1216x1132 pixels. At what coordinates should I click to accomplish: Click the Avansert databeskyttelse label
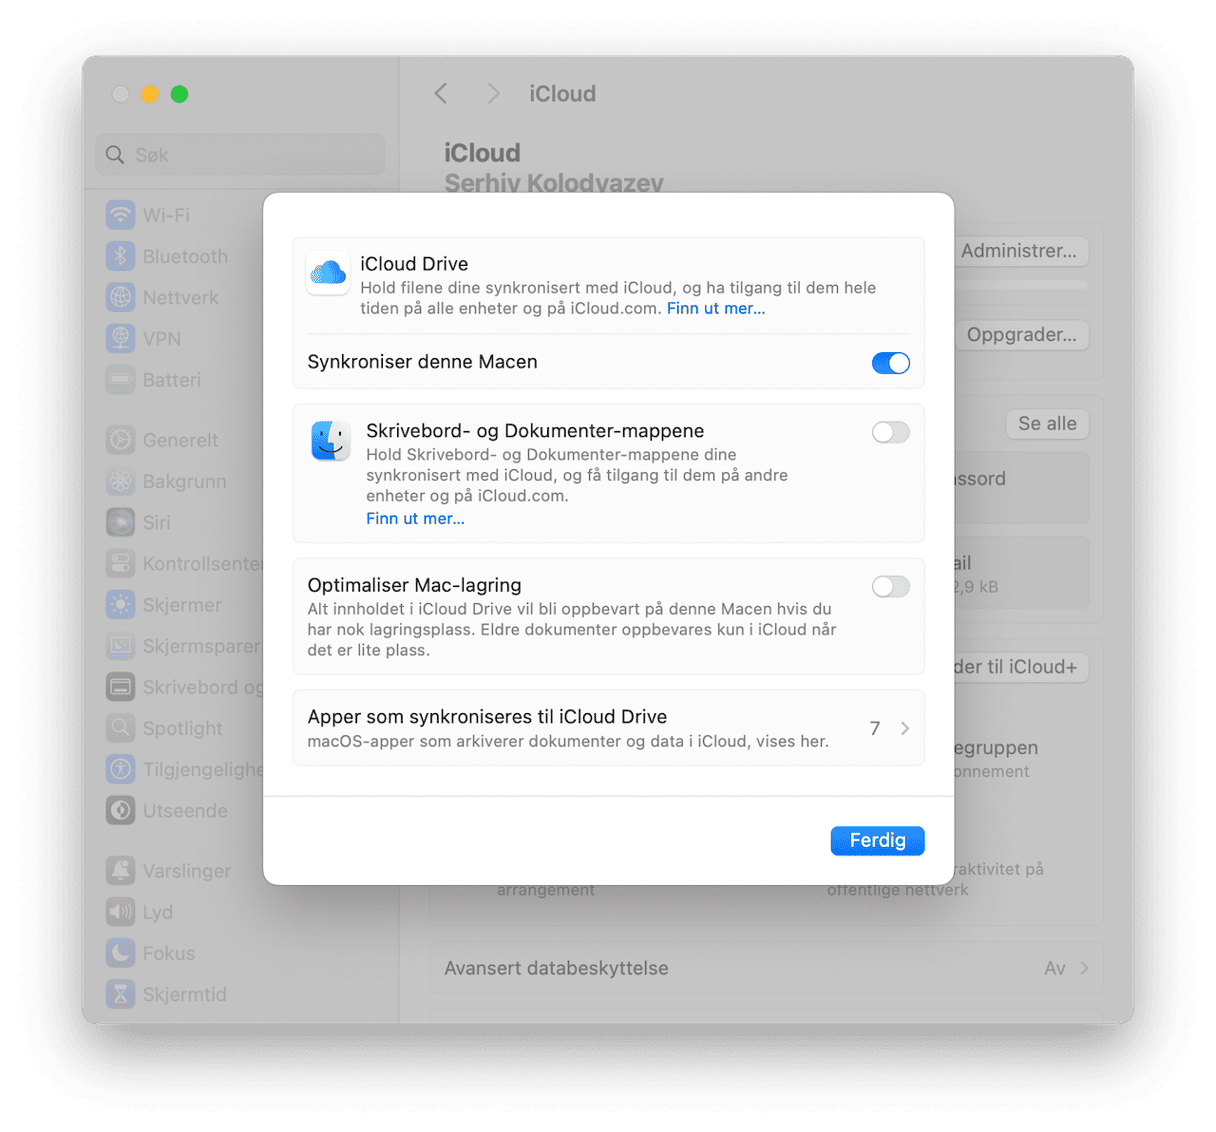(556, 968)
